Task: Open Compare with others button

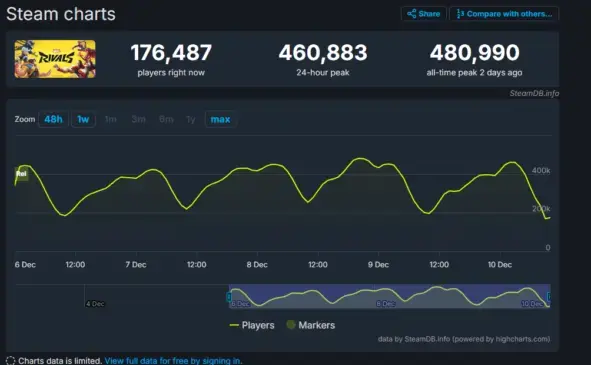Action: [x=504, y=14]
